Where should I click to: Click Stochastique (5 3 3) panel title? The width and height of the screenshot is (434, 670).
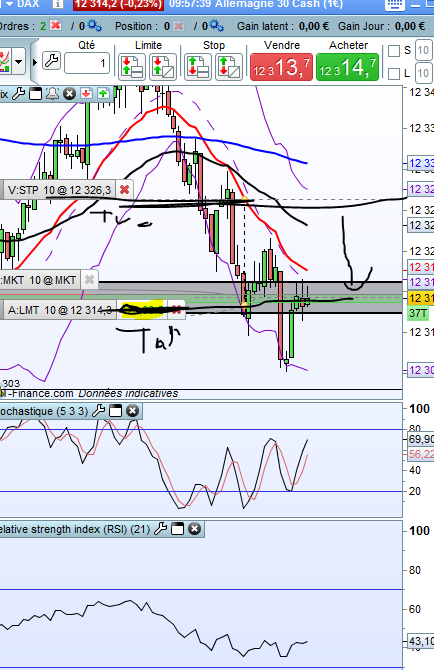coord(44,411)
